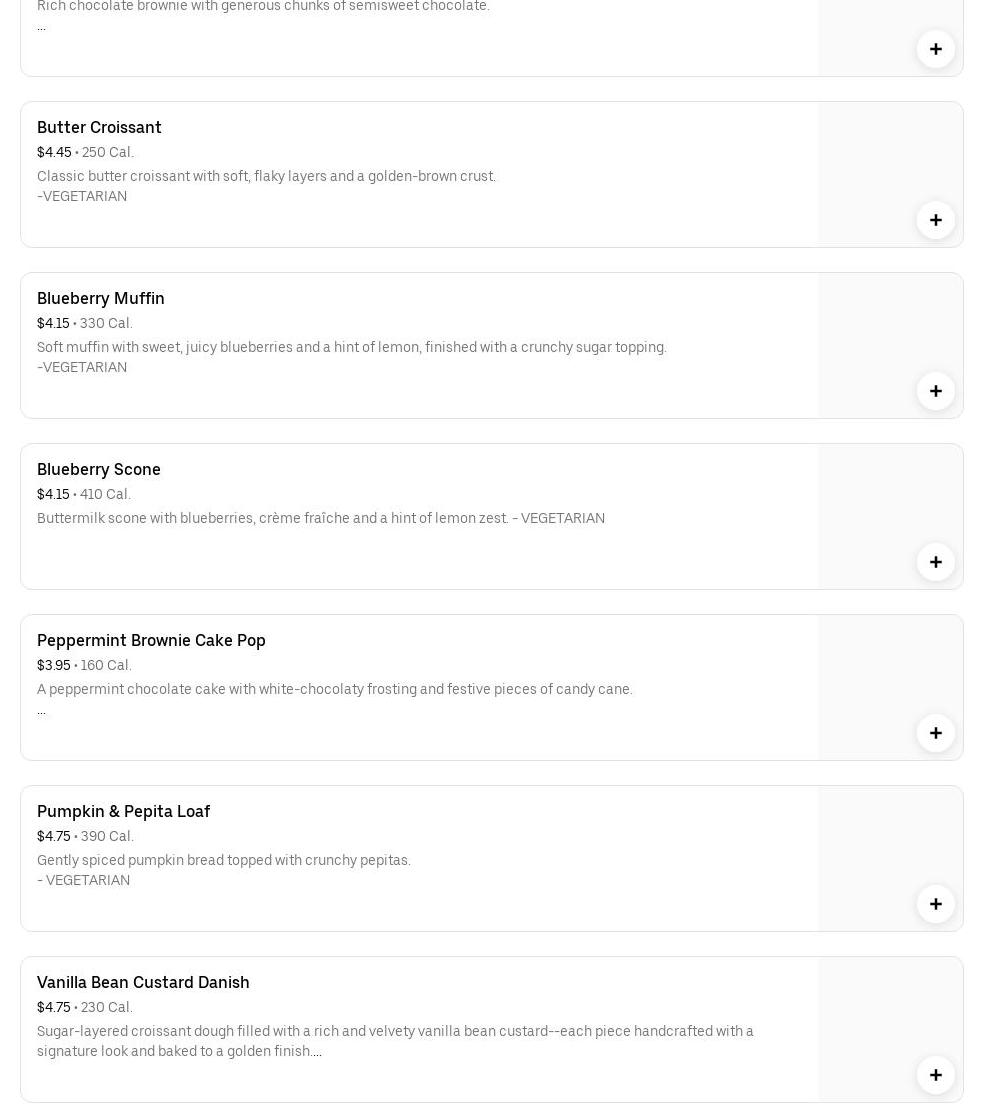Screen dimensions: 984x1113
Task: Add Butter Croissant to the order
Action: [935, 220]
